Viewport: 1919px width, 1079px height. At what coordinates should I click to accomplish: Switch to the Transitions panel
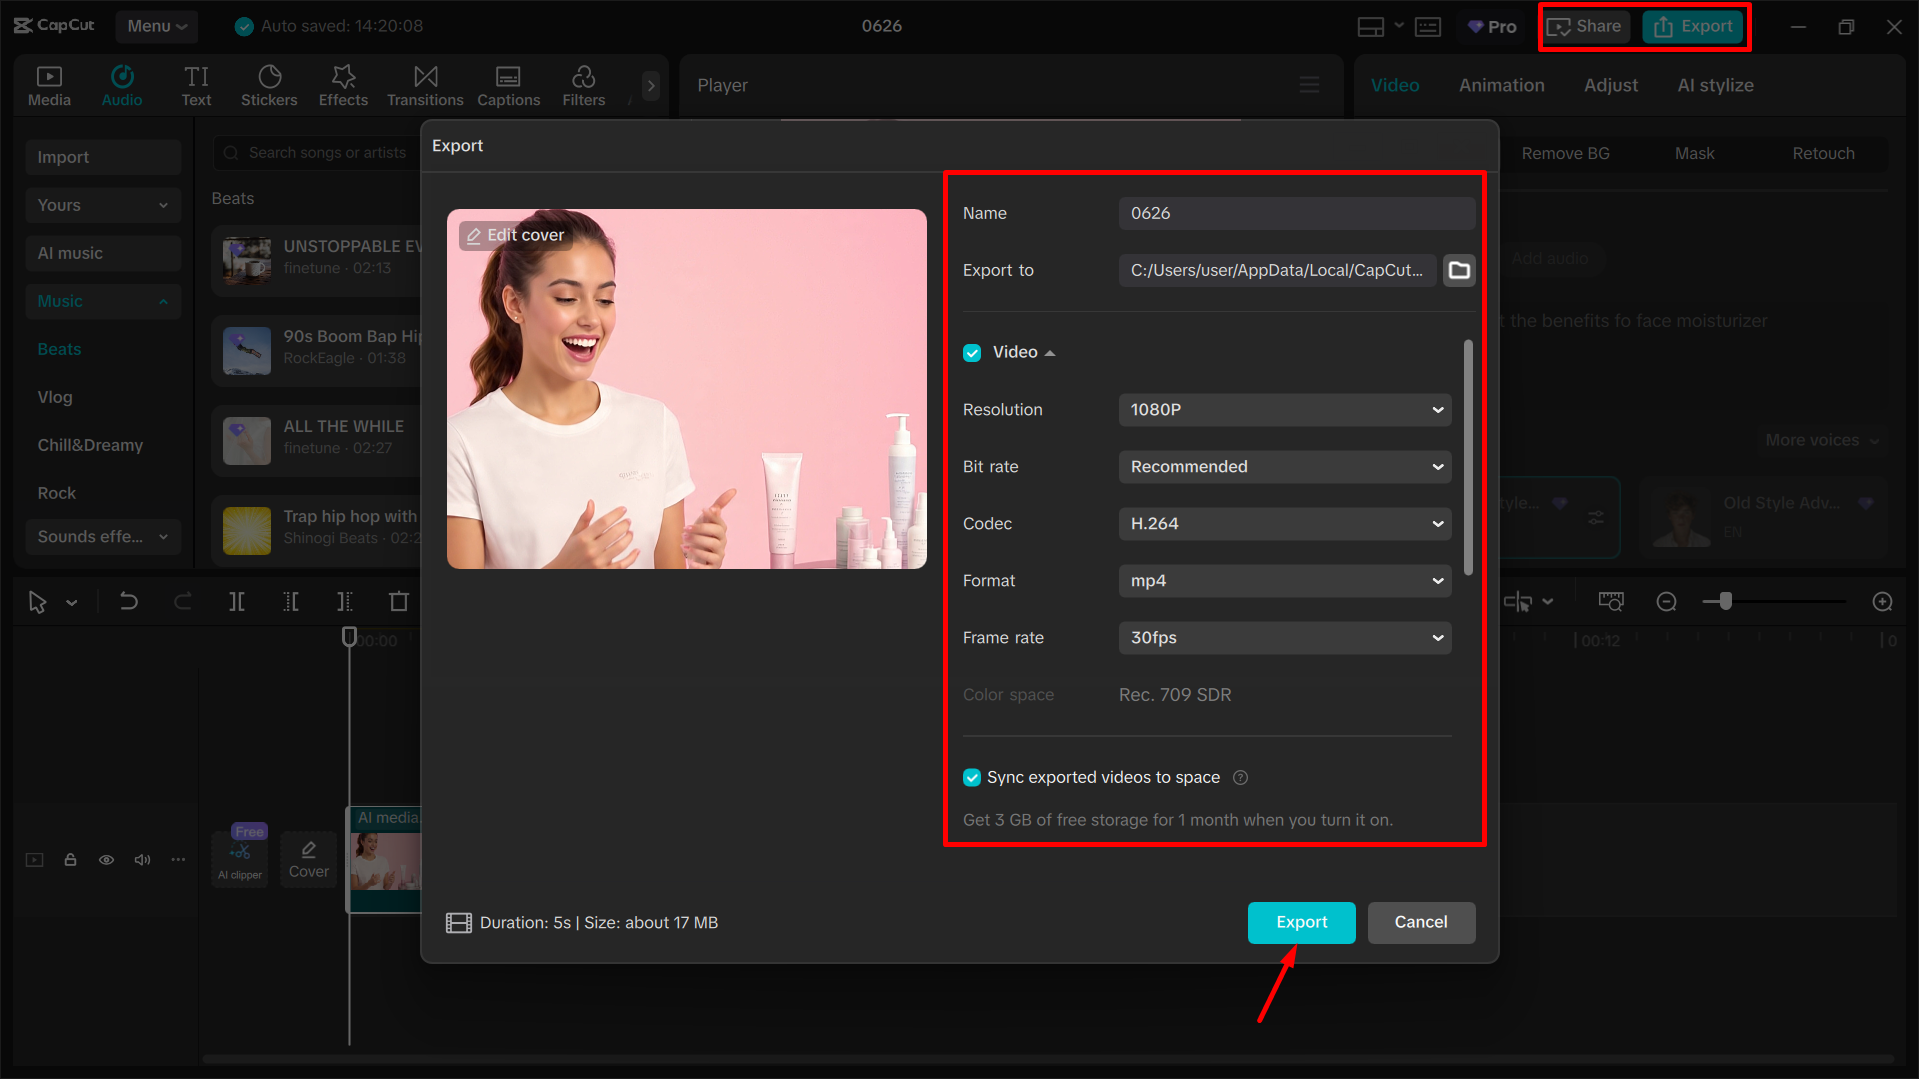[x=424, y=85]
